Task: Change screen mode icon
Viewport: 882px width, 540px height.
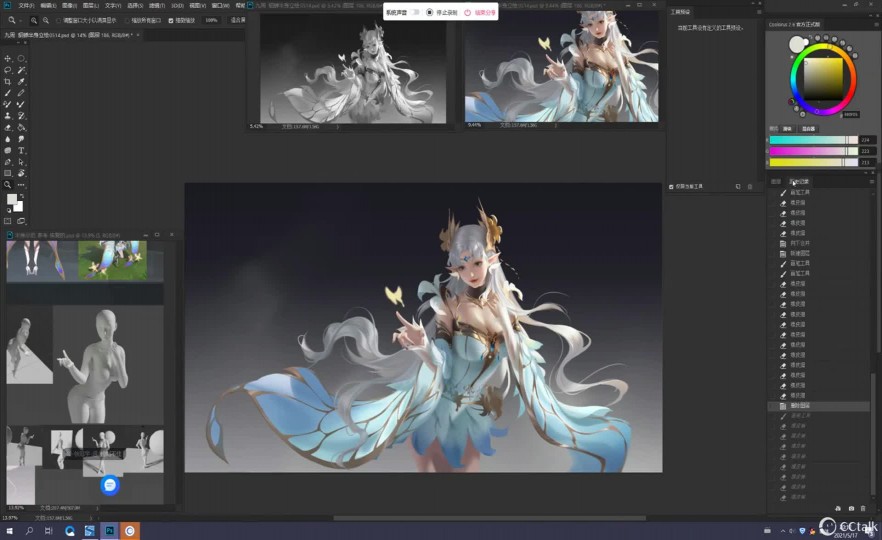Action: [21, 221]
